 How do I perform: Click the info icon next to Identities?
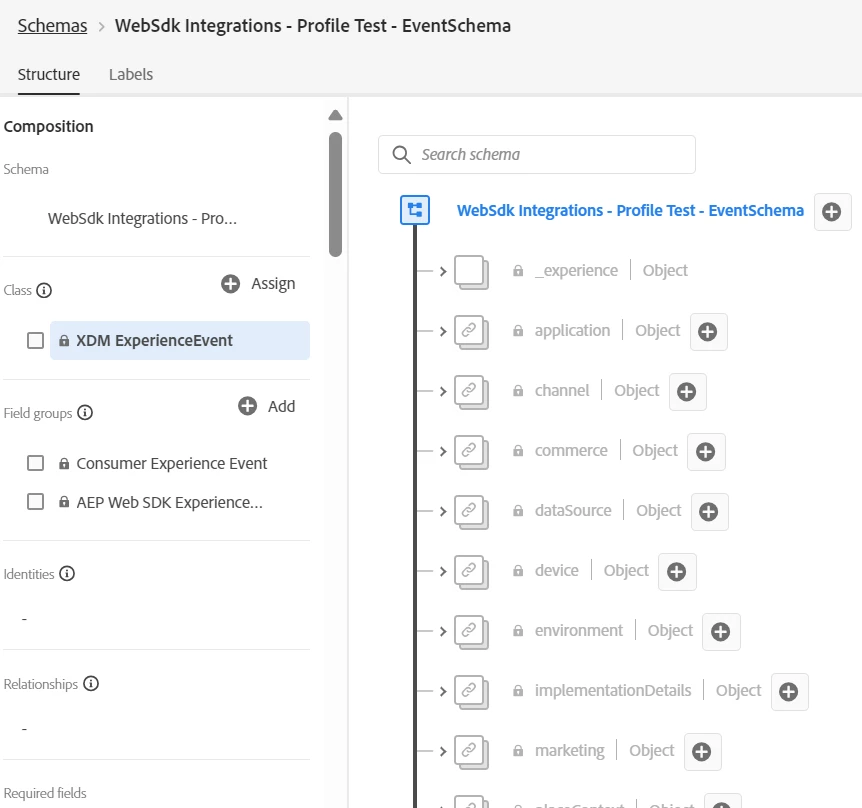pyautogui.click(x=67, y=574)
